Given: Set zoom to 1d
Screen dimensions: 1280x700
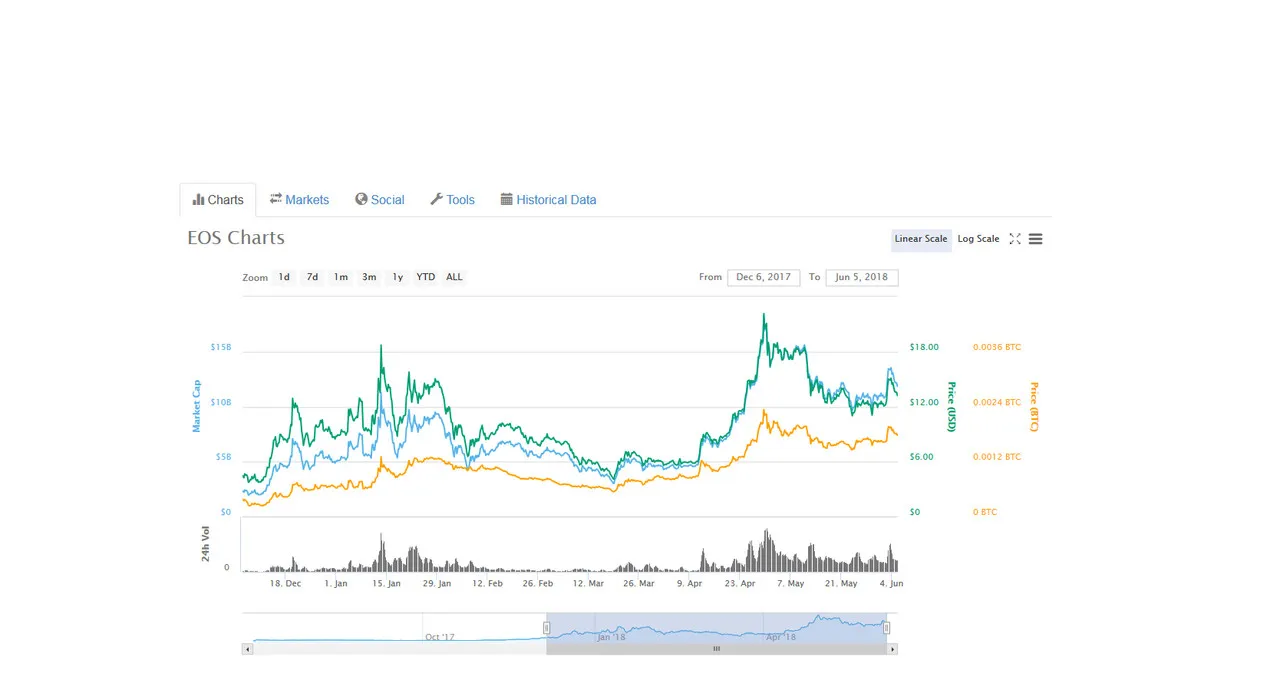Looking at the screenshot, I should click(x=284, y=277).
